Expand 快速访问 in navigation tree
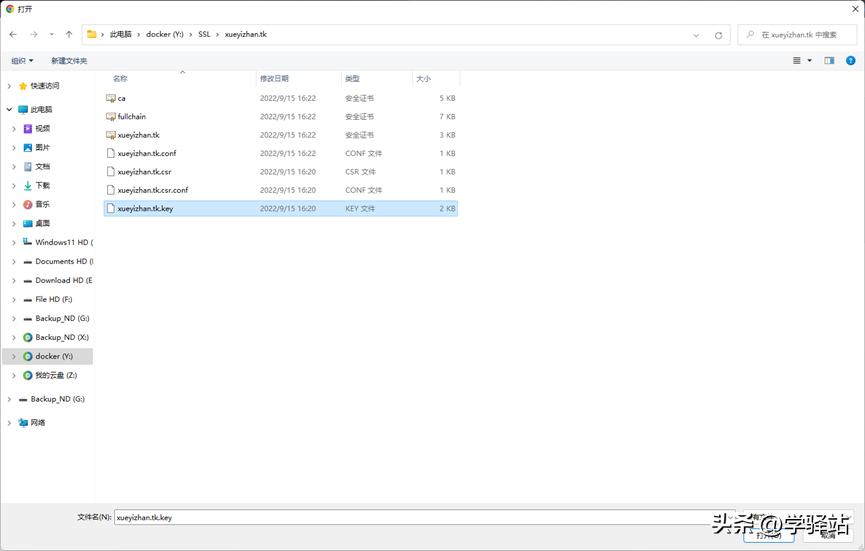865x551 pixels. tap(9, 86)
